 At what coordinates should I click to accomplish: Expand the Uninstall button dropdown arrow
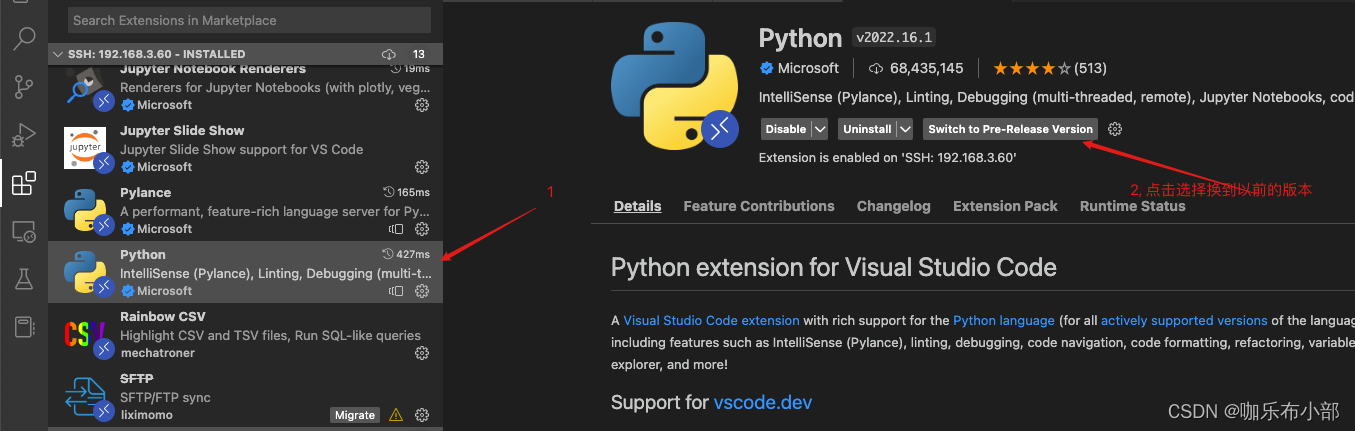pyautogui.click(x=905, y=129)
